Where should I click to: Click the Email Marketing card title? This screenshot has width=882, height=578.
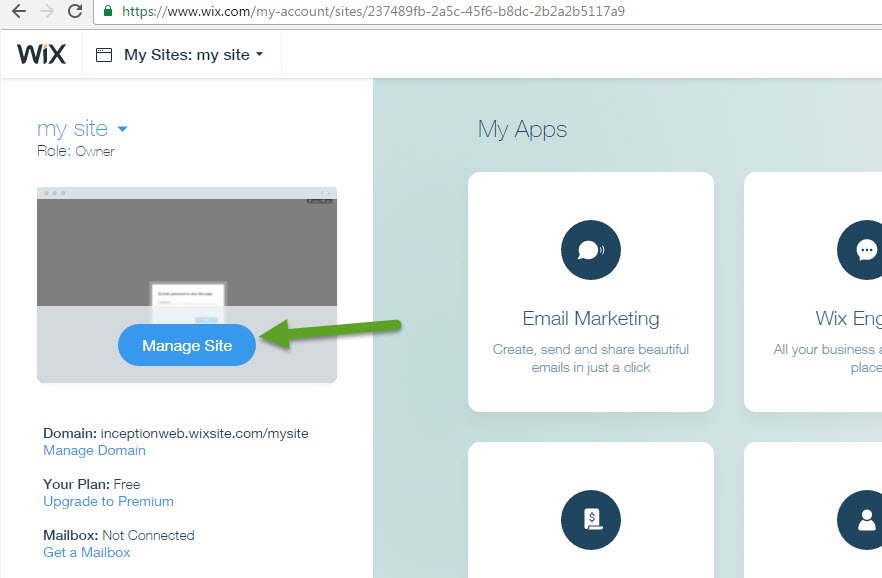(591, 318)
